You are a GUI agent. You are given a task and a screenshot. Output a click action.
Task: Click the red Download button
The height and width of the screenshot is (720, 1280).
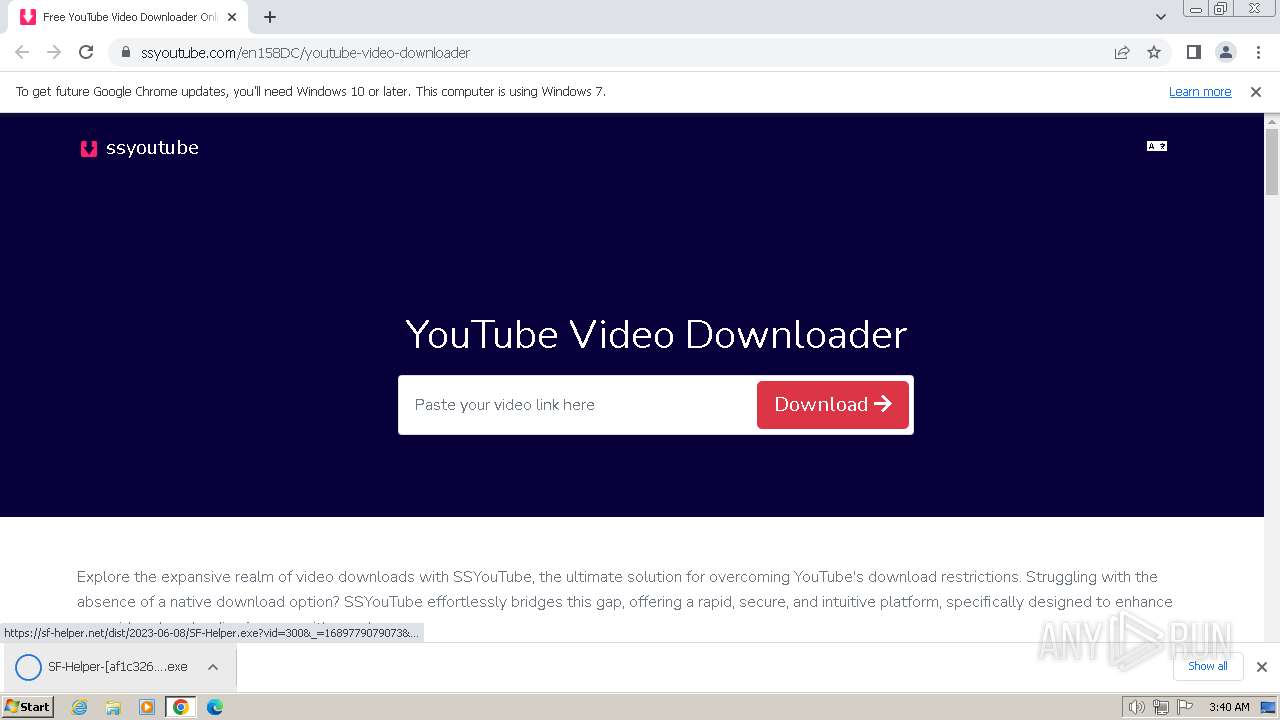coord(833,405)
